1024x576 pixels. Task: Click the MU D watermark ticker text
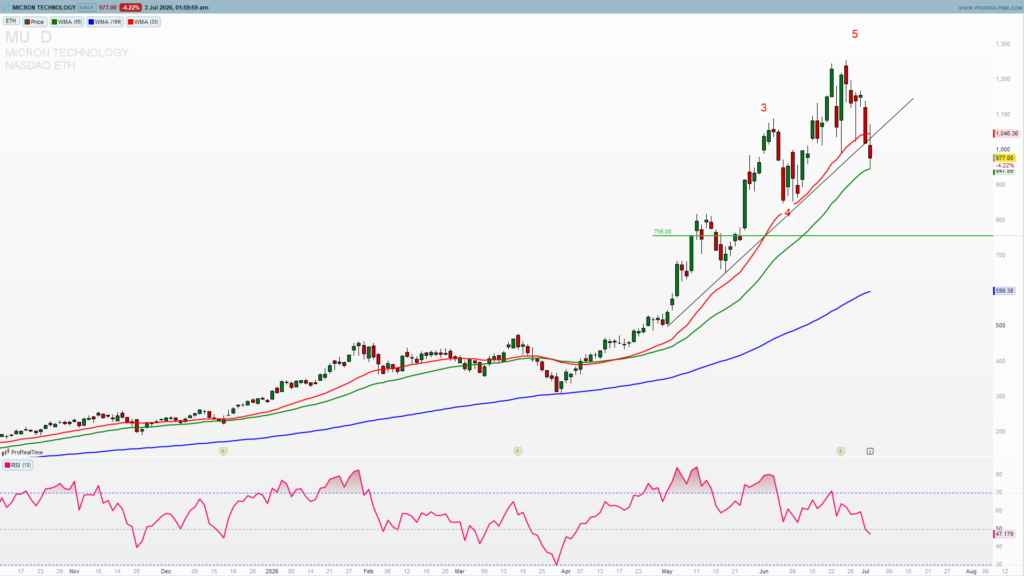tap(28, 37)
